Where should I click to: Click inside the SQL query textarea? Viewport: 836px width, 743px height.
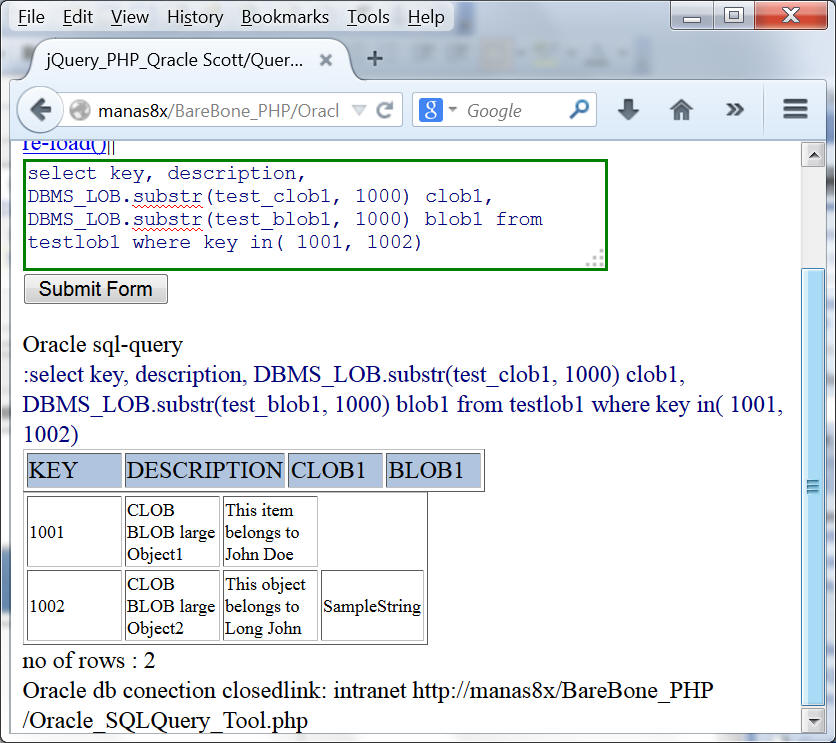[316, 215]
